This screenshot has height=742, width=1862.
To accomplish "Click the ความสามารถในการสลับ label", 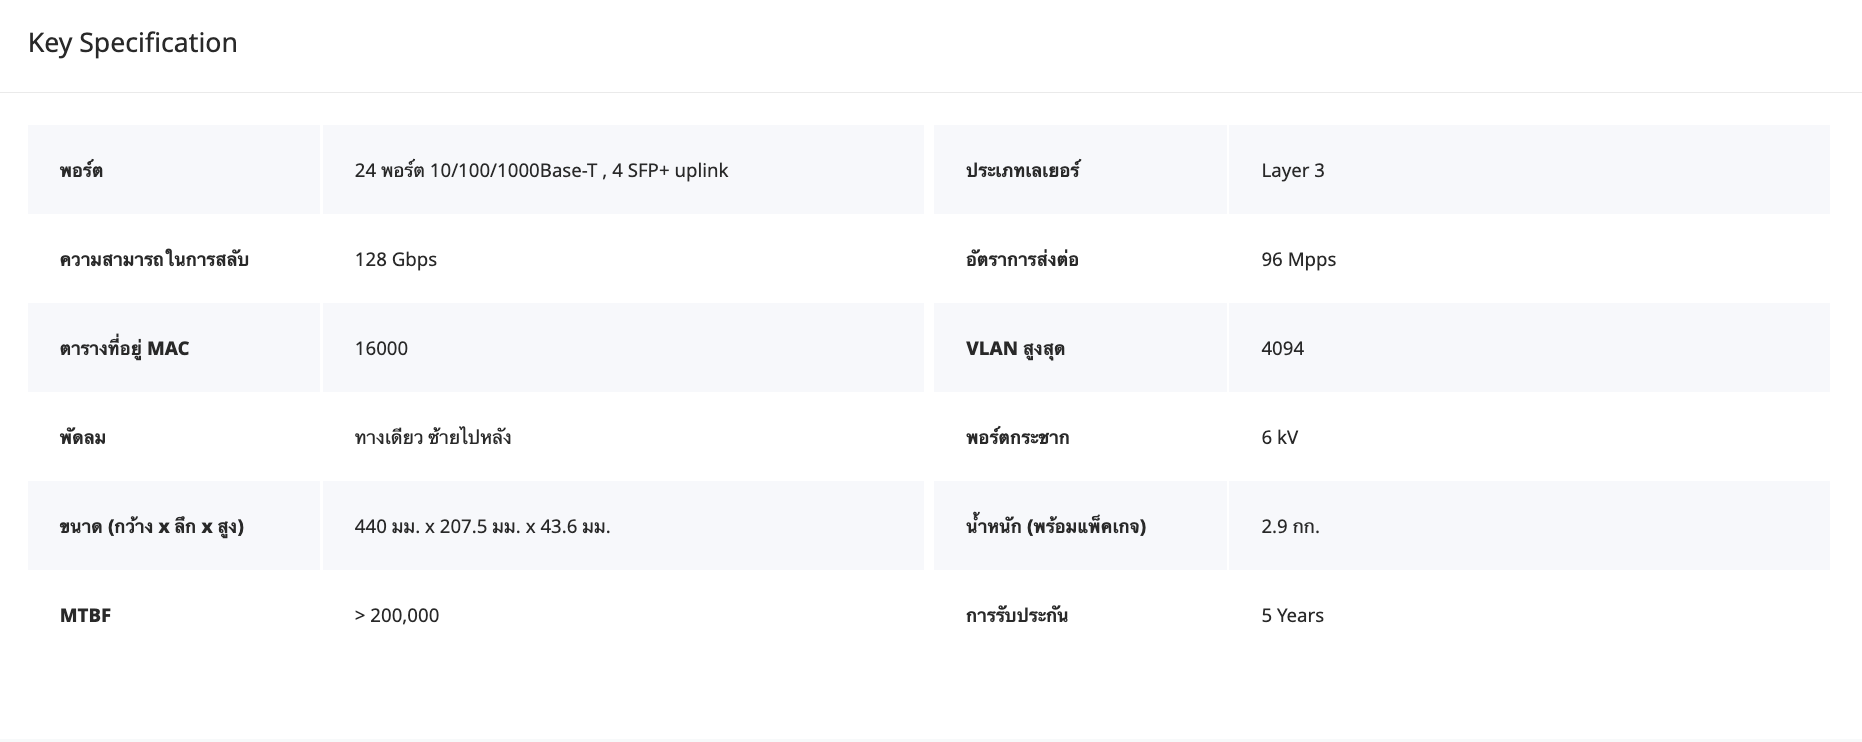I will click(154, 259).
